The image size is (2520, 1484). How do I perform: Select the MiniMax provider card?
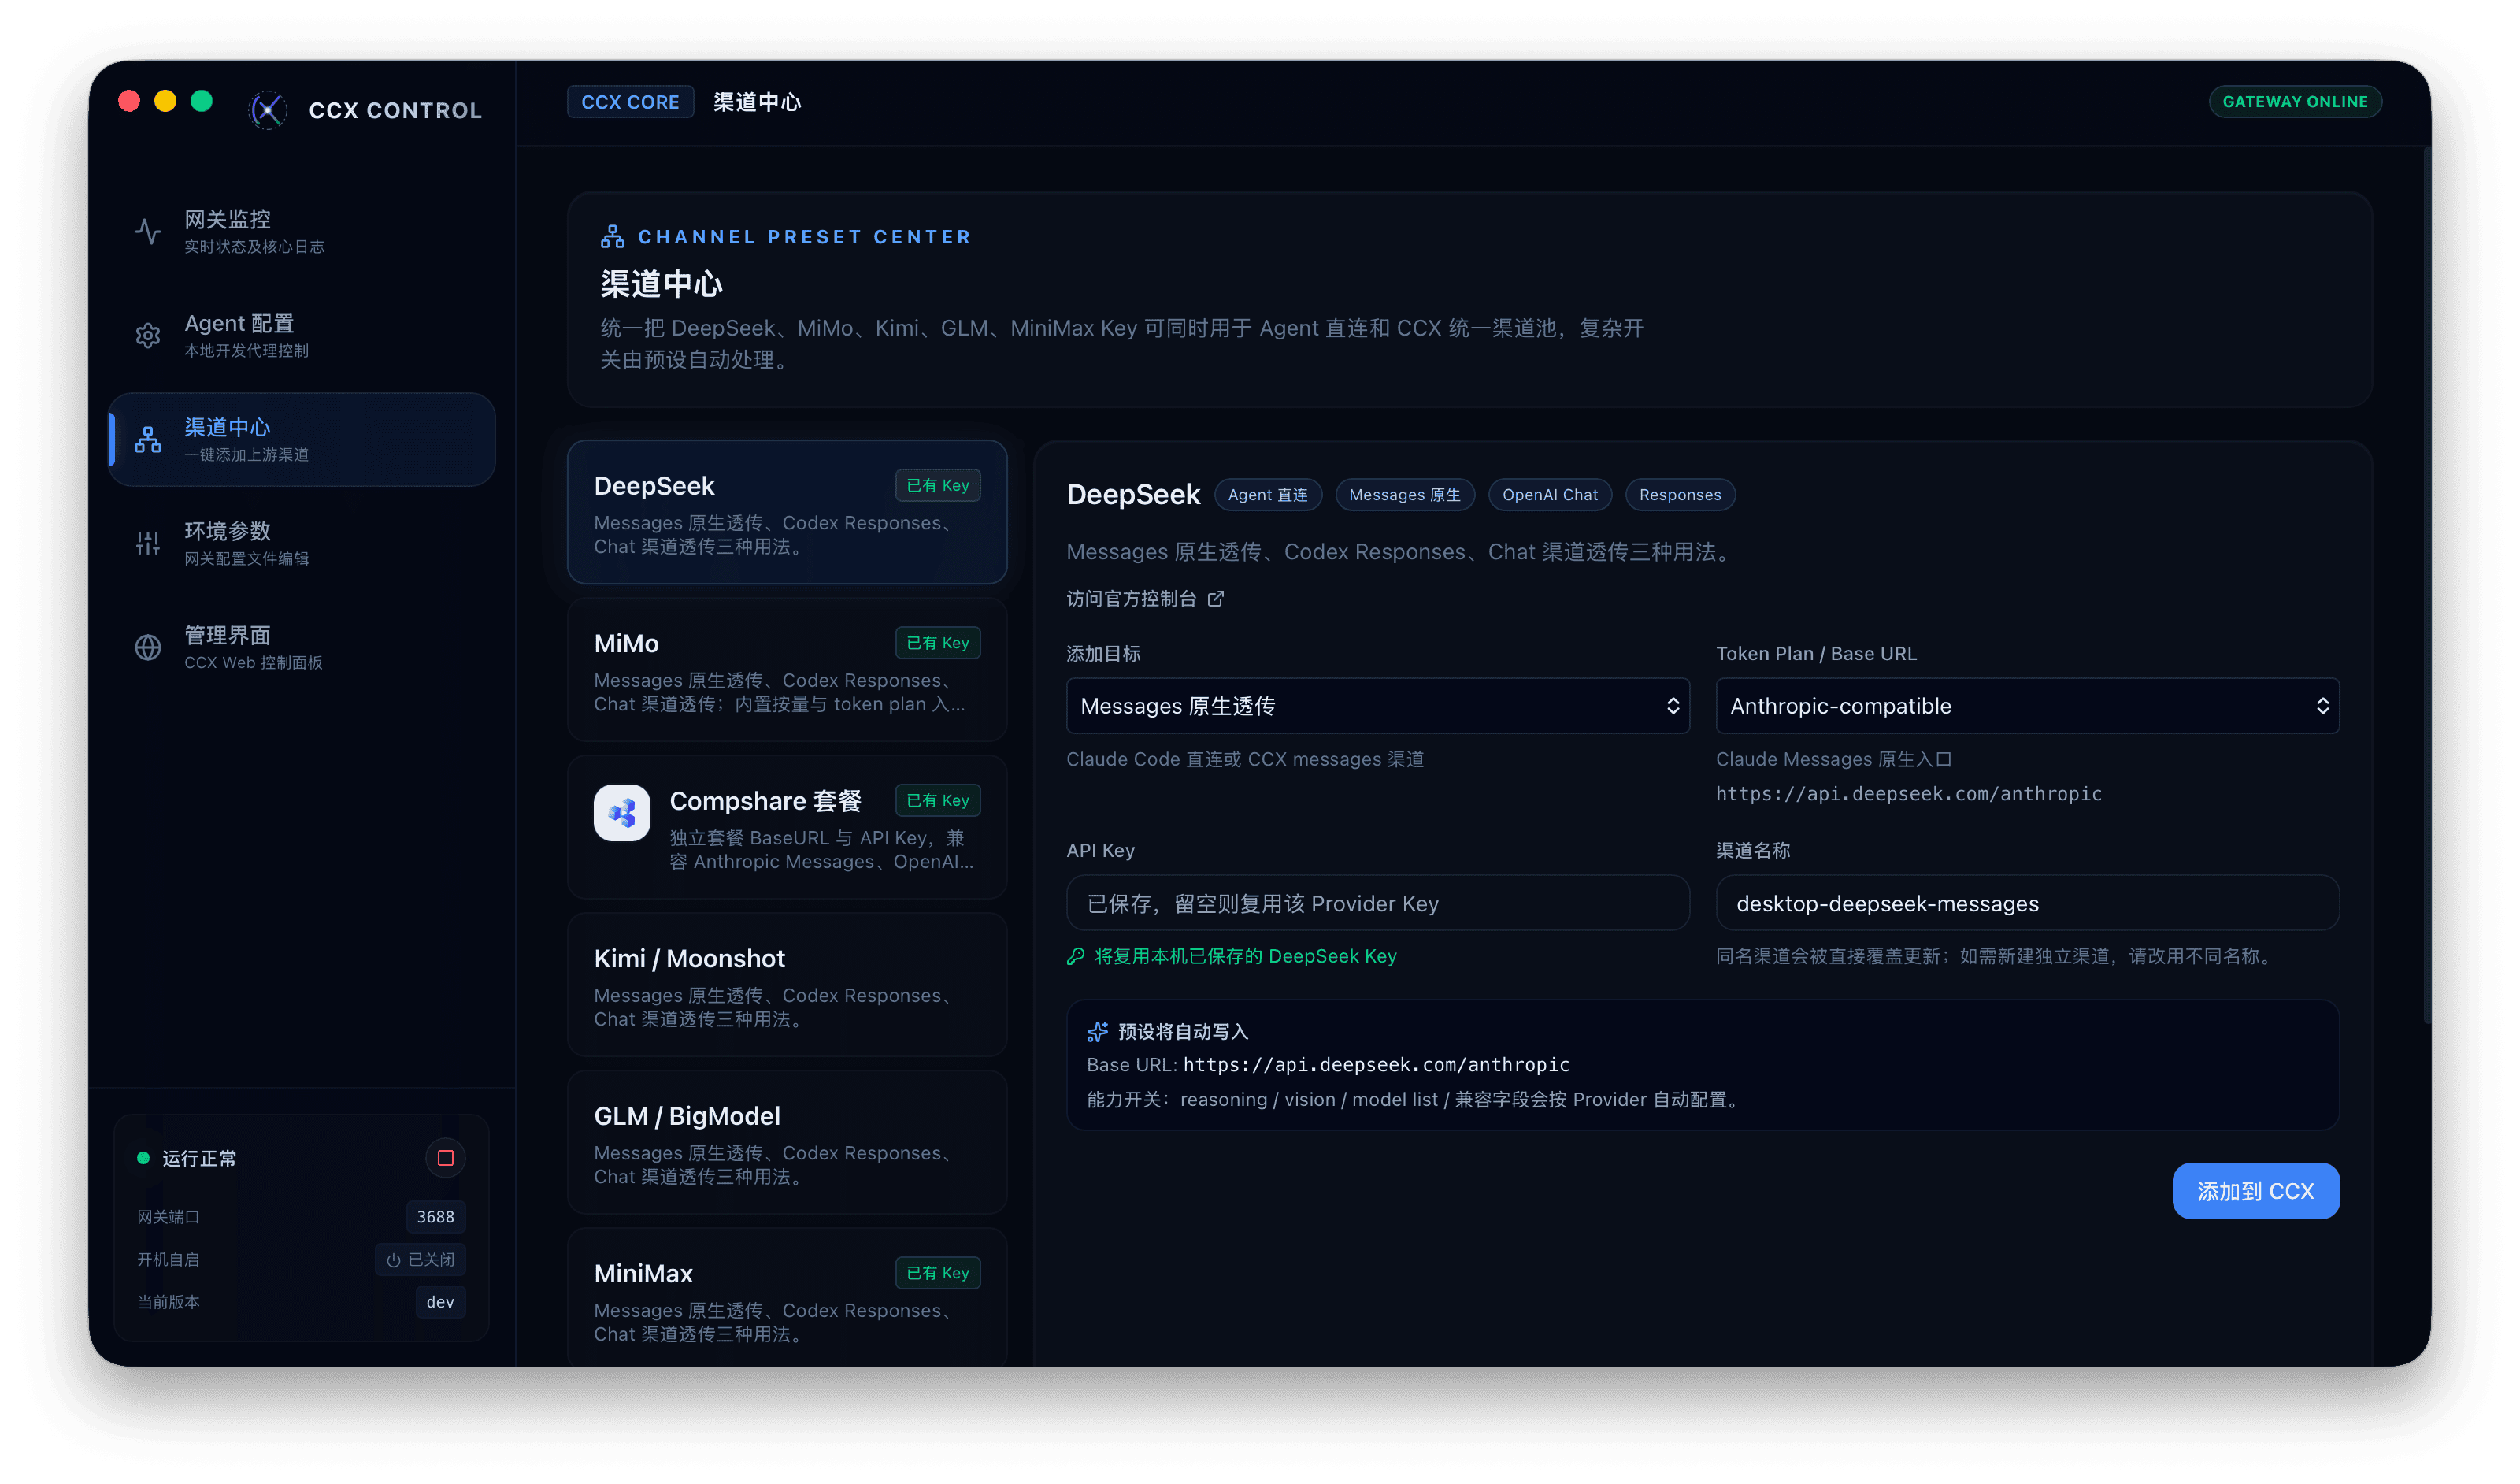787,1298
